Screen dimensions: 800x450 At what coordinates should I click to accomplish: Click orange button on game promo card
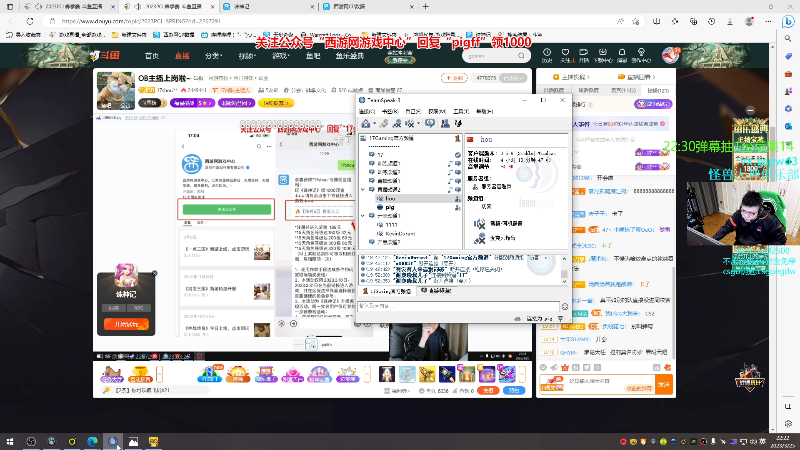click(x=126, y=324)
